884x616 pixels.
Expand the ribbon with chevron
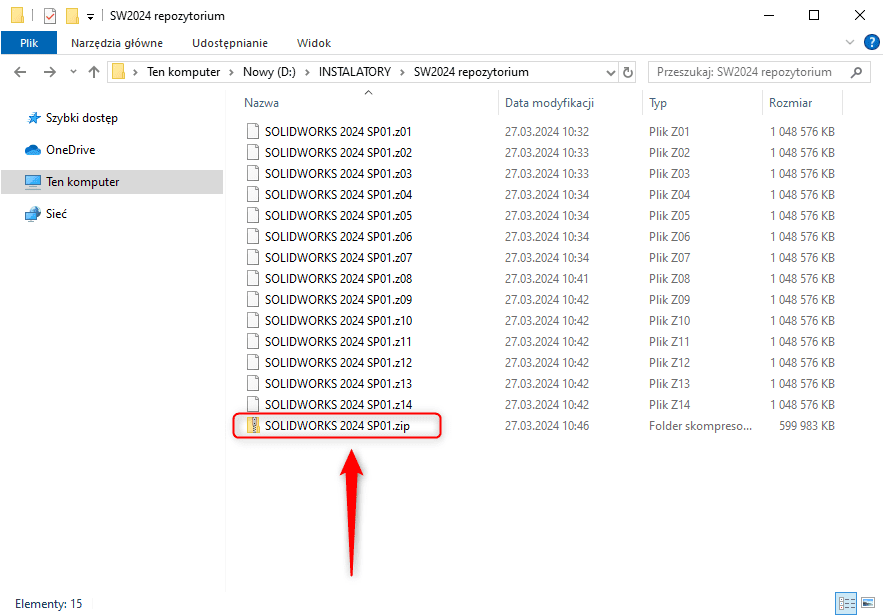coord(850,42)
